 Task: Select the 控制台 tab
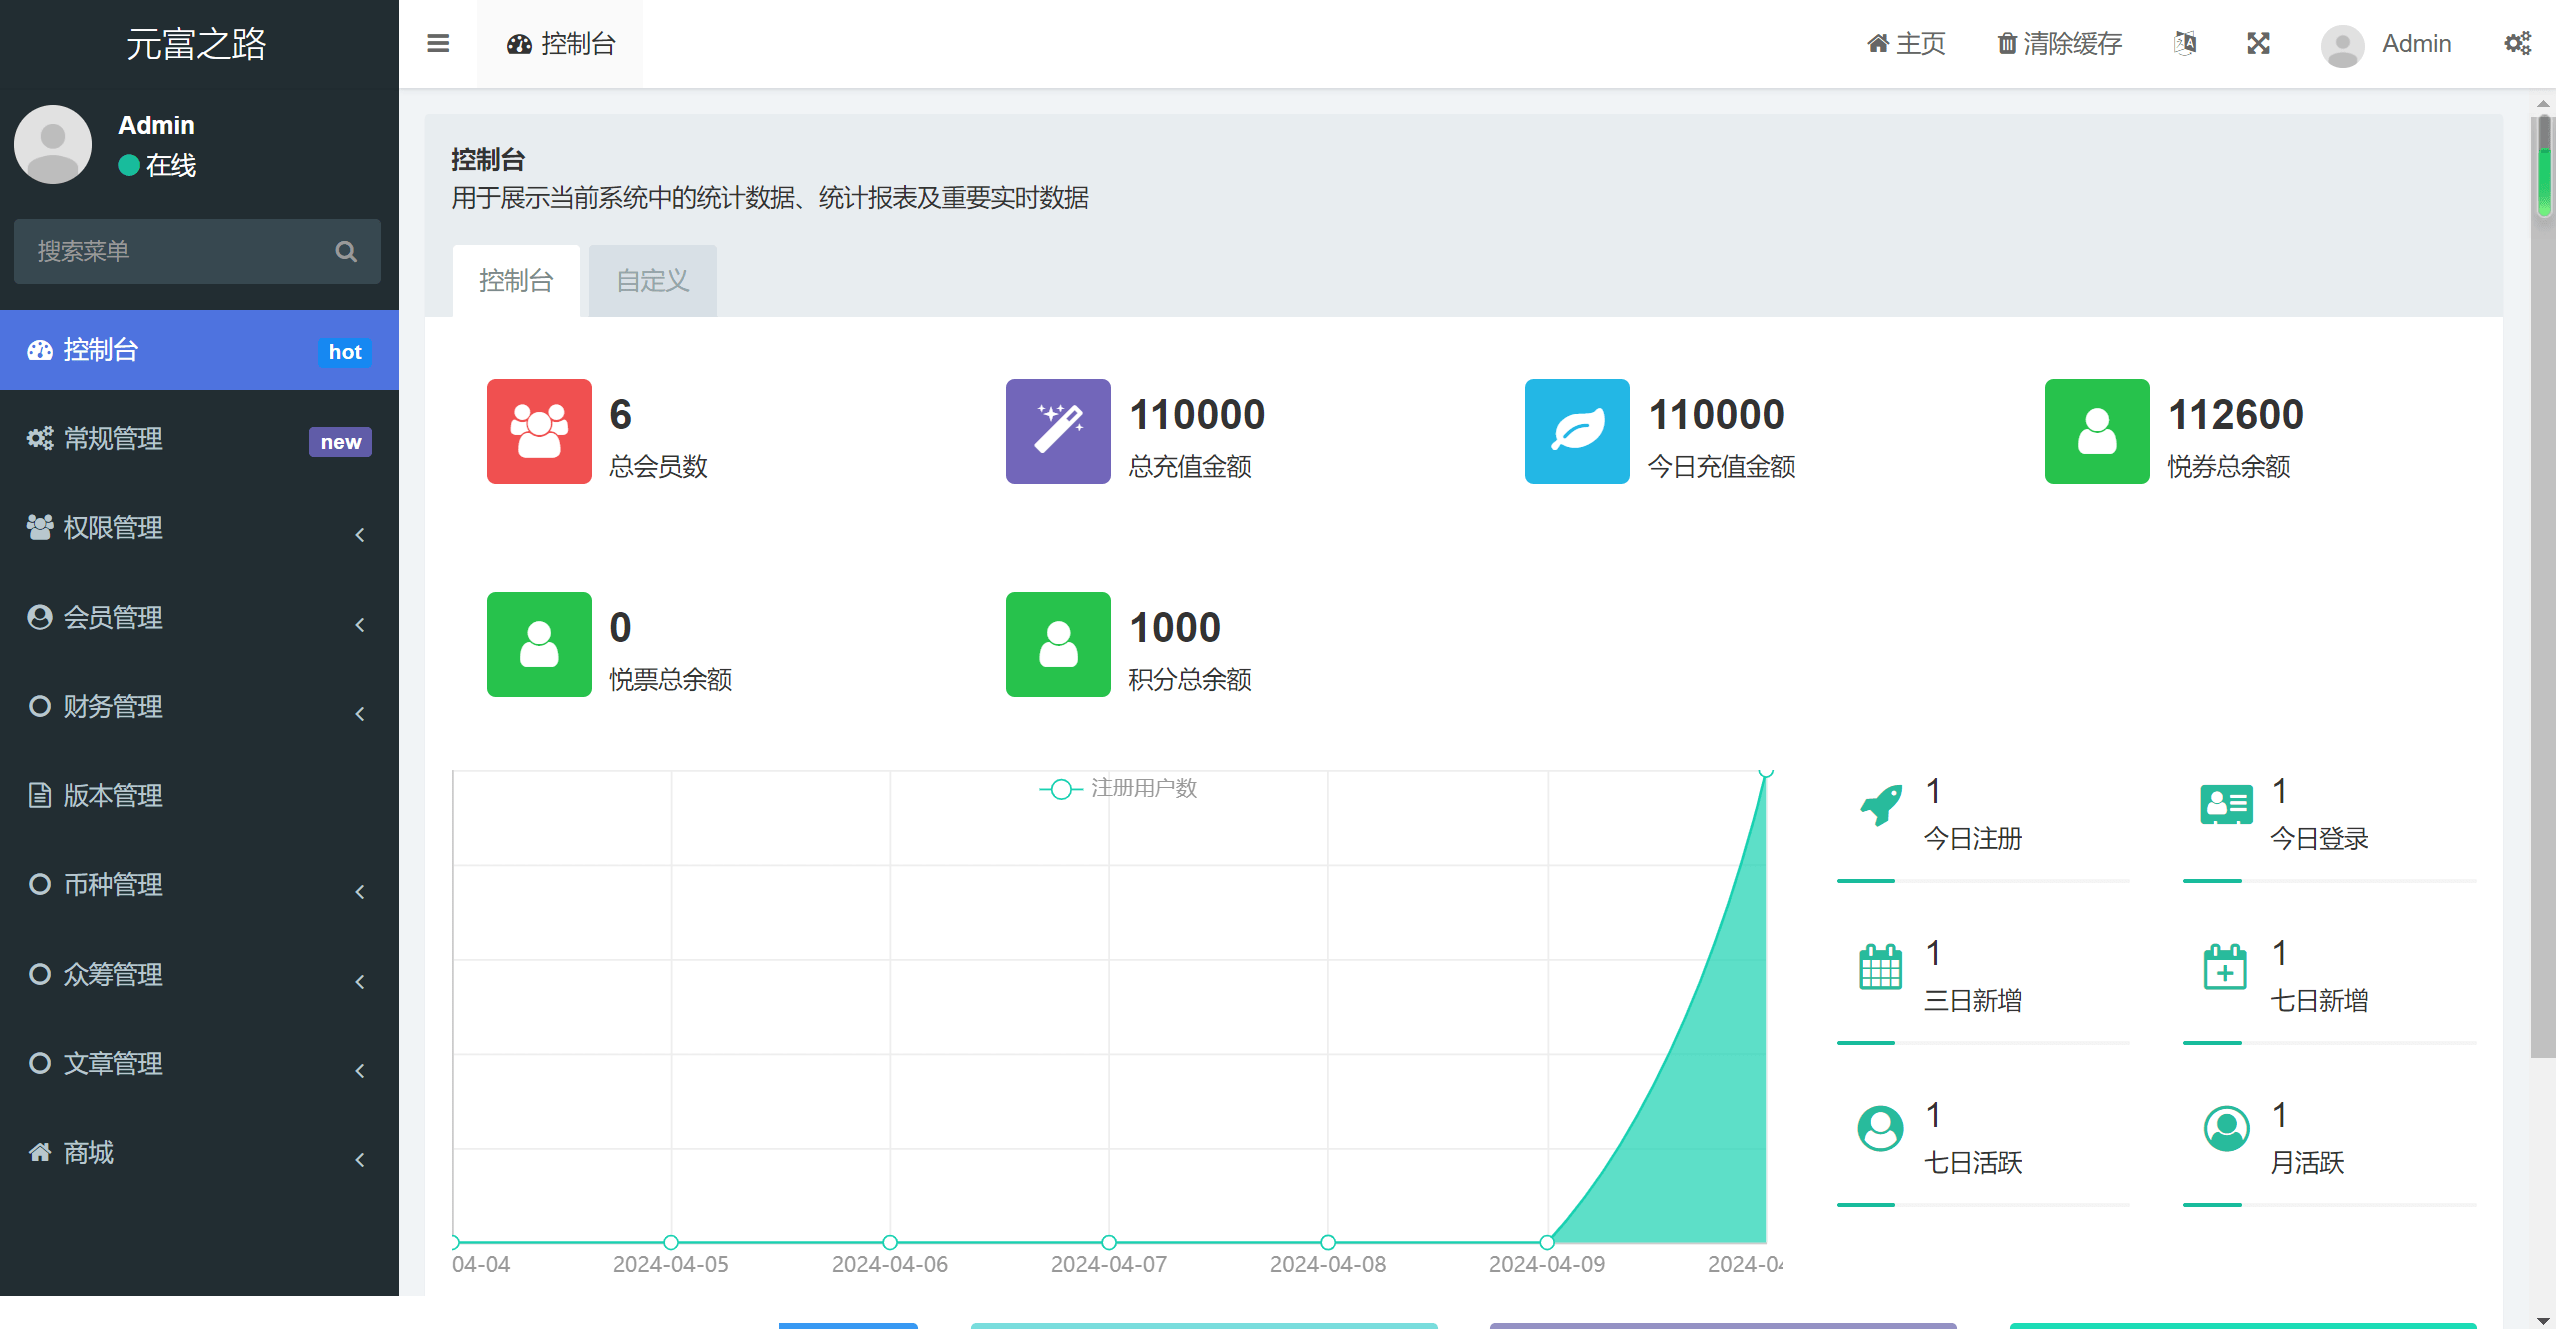[516, 281]
